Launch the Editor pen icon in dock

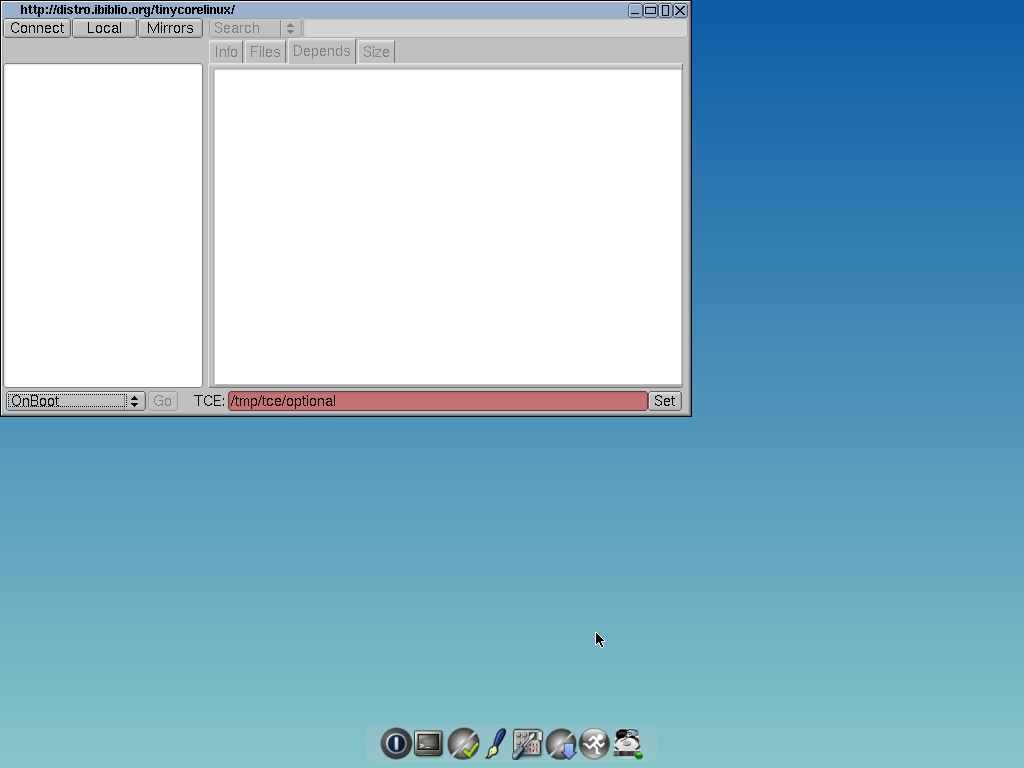pos(495,743)
